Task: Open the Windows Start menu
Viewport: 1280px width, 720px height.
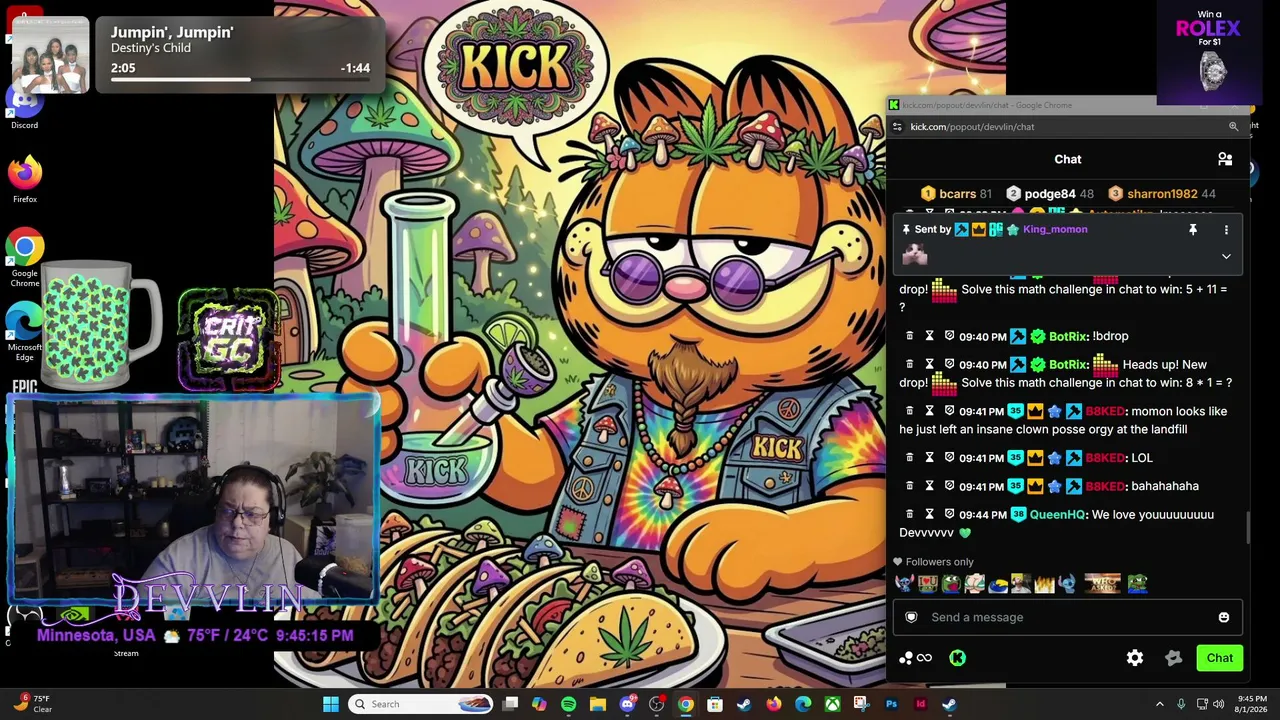Action: 331,704
